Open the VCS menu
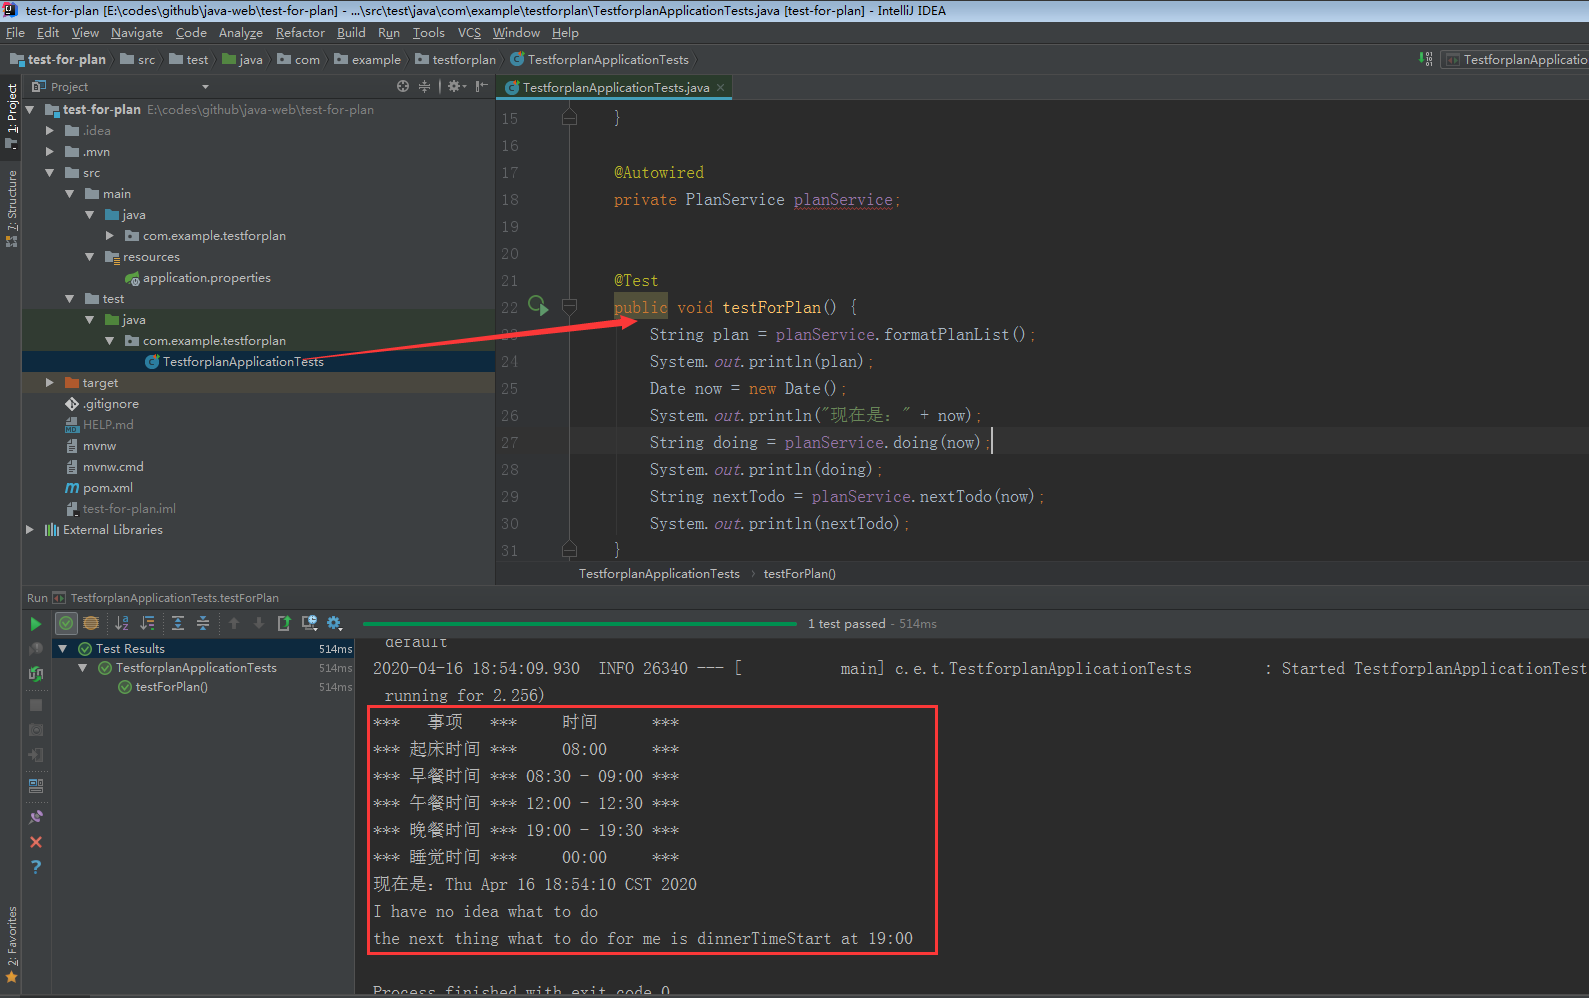Viewport: 1589px width, 998px height. (469, 33)
